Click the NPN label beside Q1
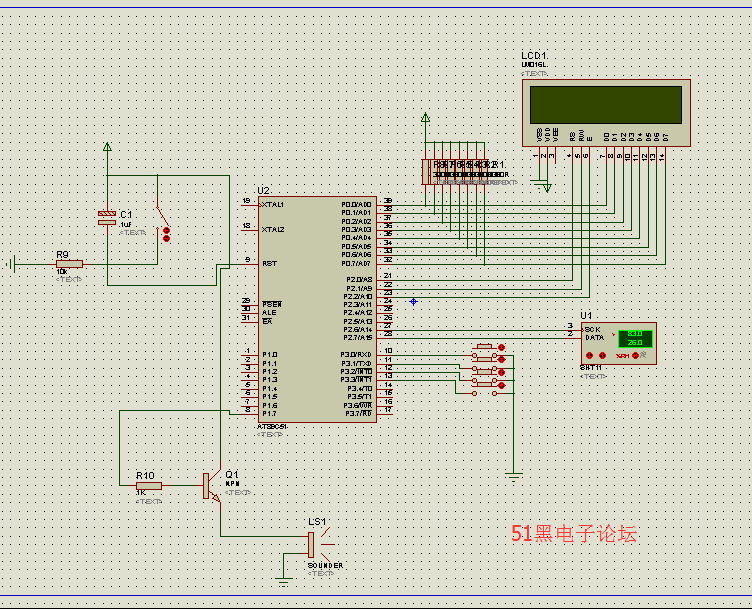 pos(232,484)
